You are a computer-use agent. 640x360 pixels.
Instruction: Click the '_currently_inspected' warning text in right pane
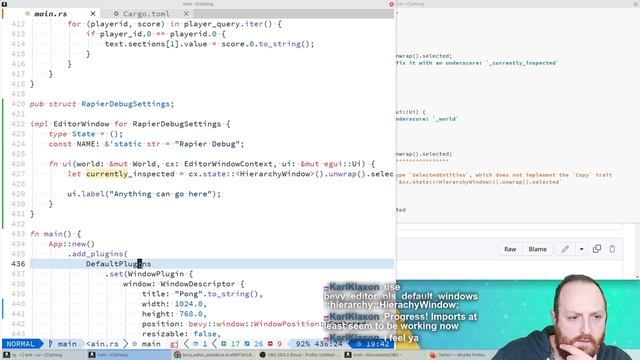click(x=521, y=63)
